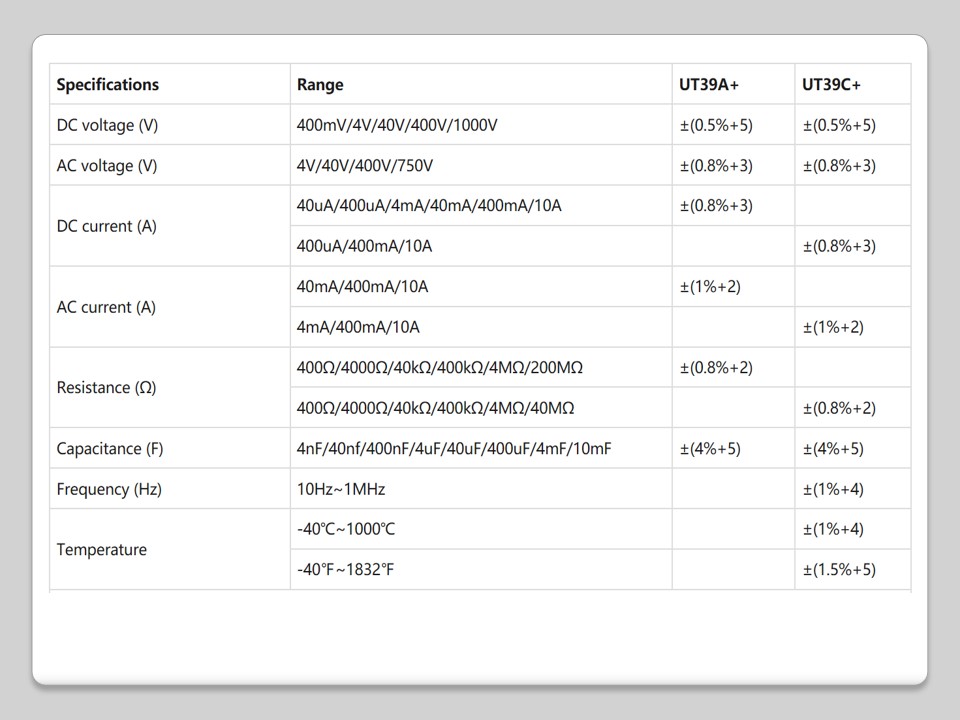
Task: Select the Temperature row label
Action: 102,550
